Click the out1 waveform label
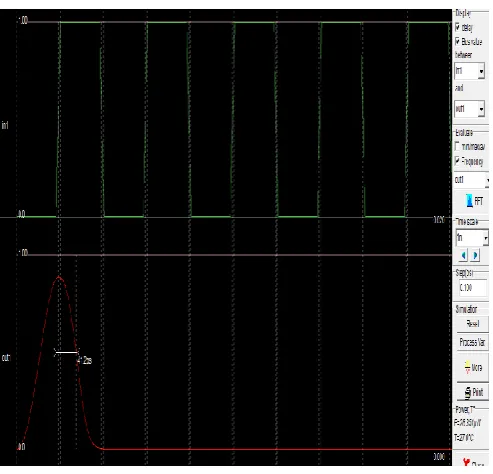 [x=6, y=358]
